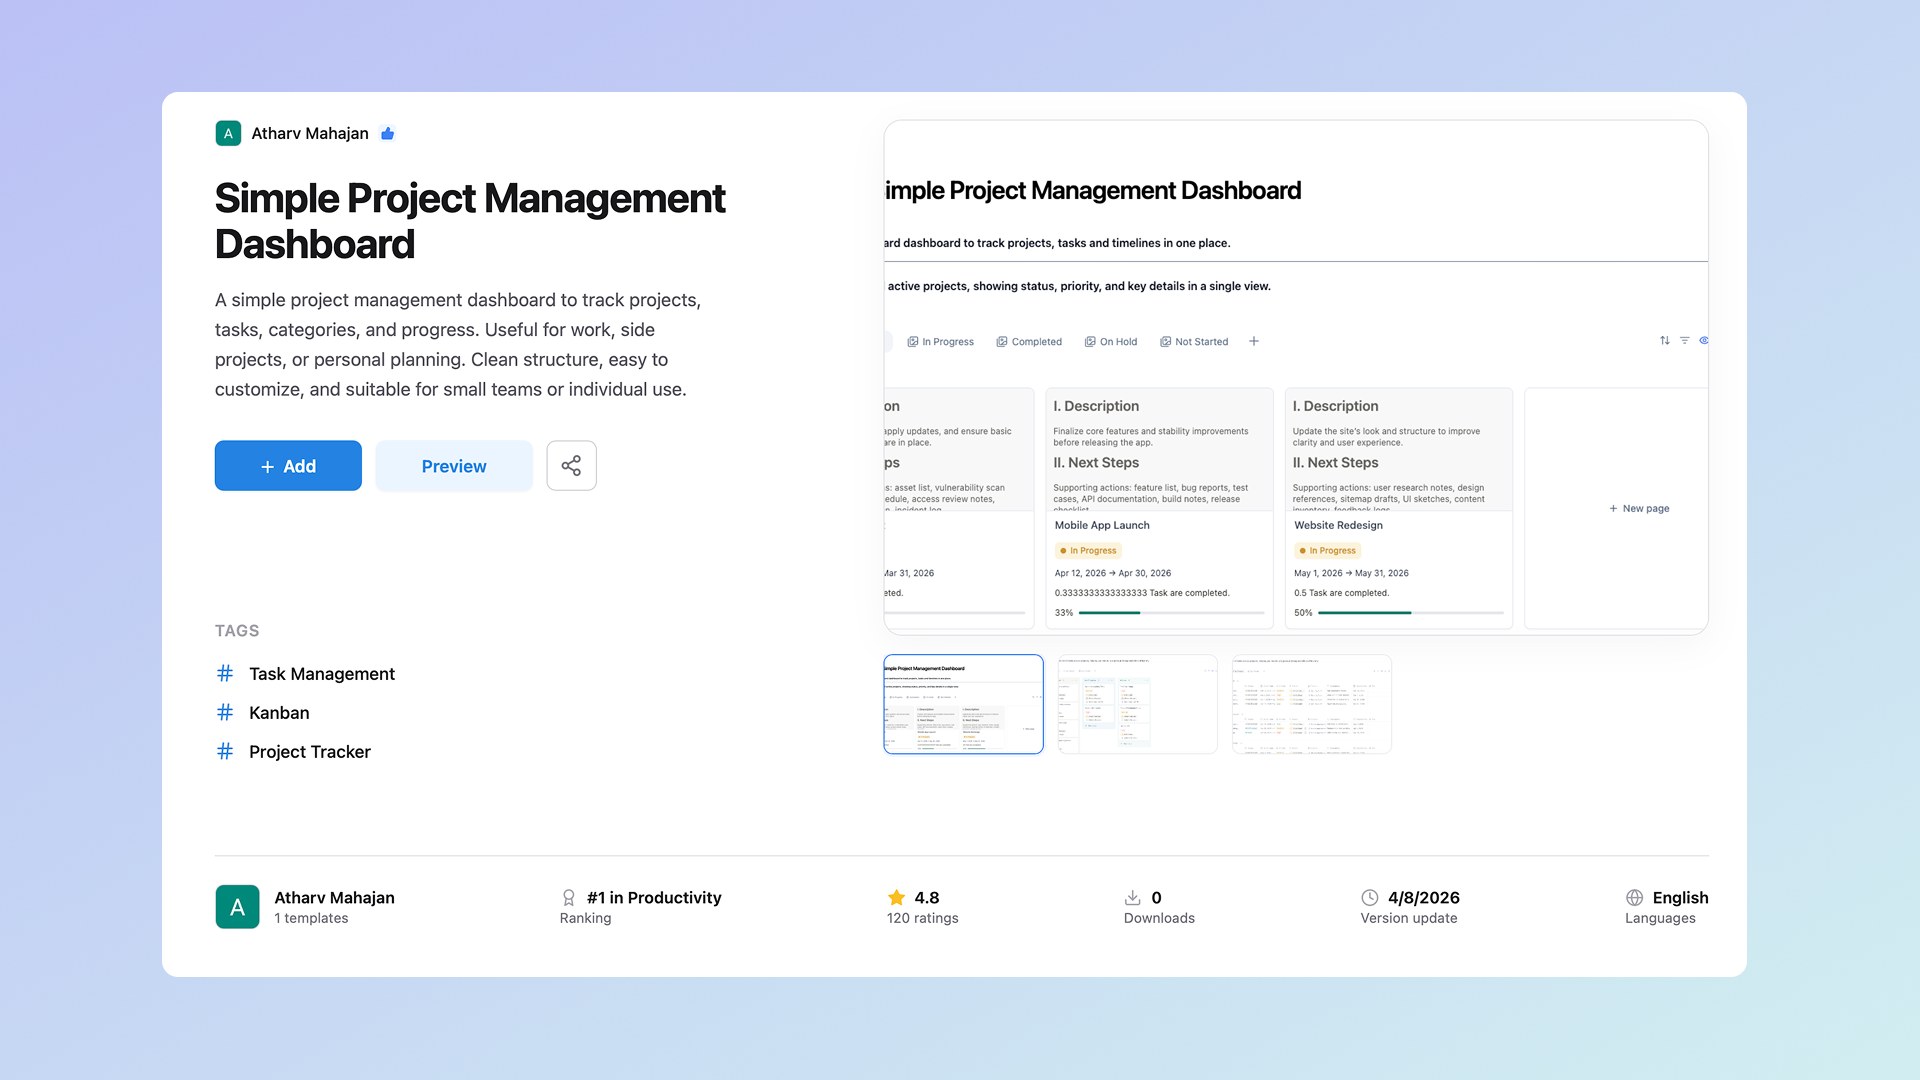Click the sort arrows icon in preview

pyautogui.click(x=1664, y=341)
